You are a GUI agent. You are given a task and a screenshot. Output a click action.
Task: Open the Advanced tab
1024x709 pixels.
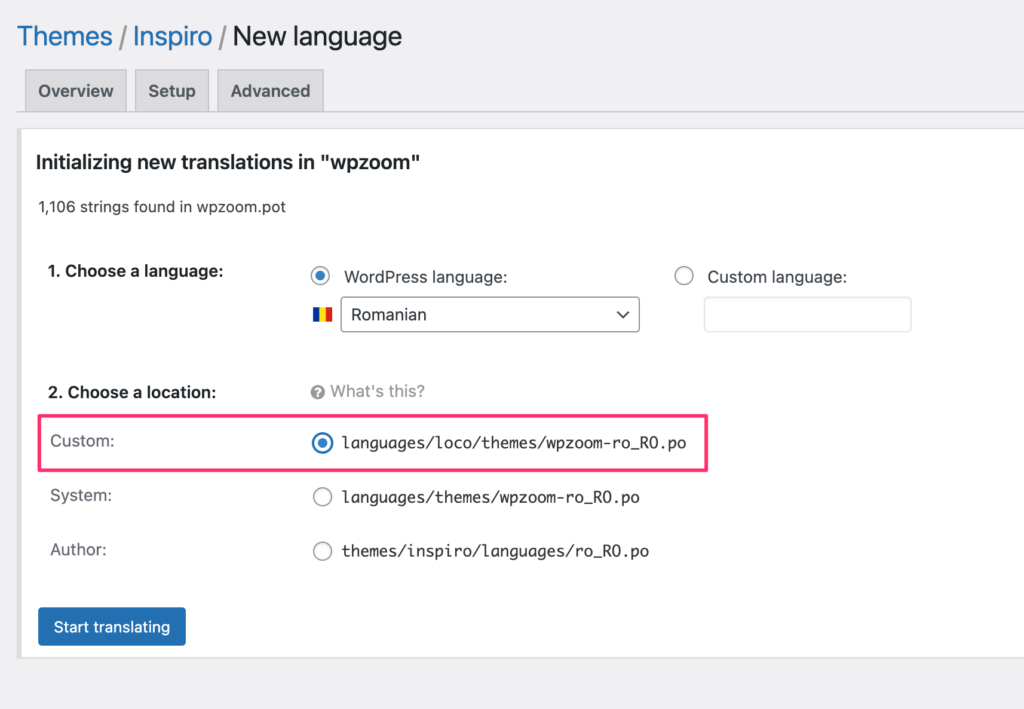click(270, 91)
